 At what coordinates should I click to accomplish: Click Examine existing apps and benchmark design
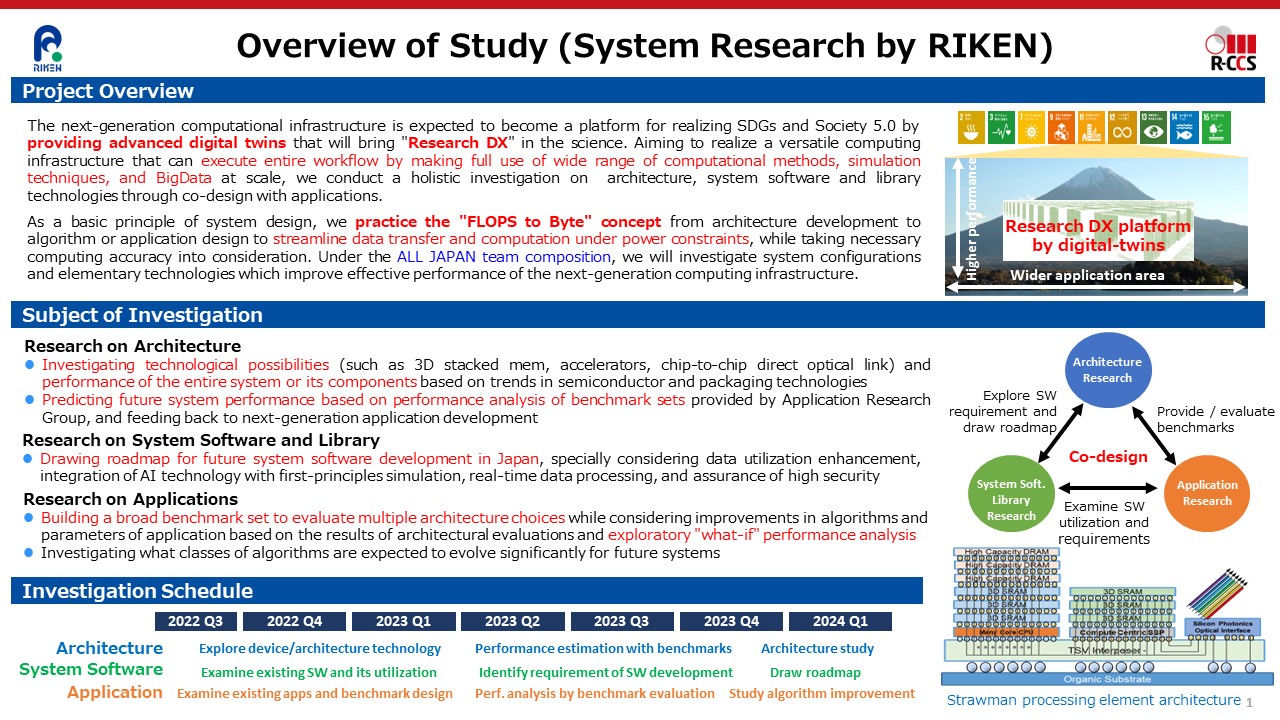(x=315, y=694)
